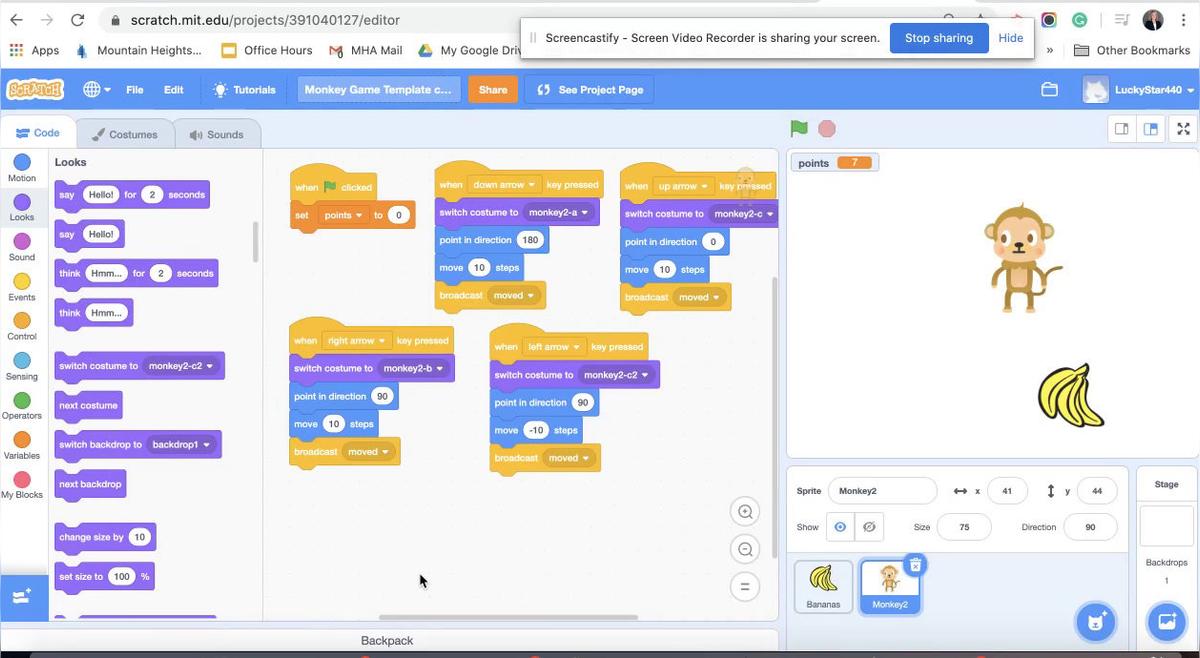Click the Add Extension button
Viewport: 1200px width, 658px height.
click(x=23, y=597)
